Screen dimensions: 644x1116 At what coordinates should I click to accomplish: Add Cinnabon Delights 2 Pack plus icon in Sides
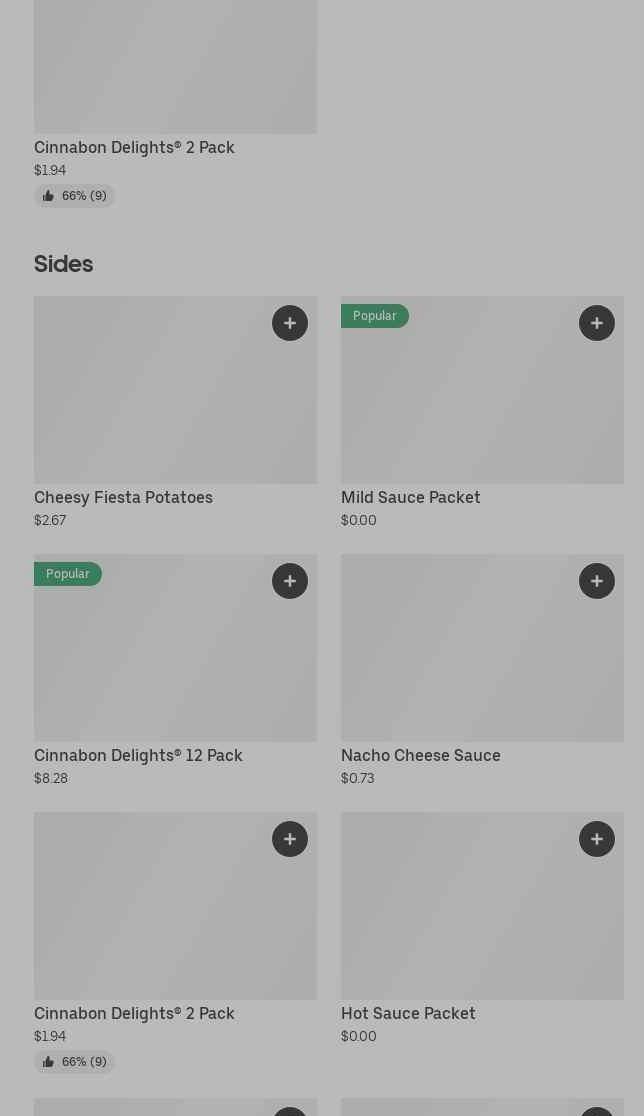click(x=290, y=839)
